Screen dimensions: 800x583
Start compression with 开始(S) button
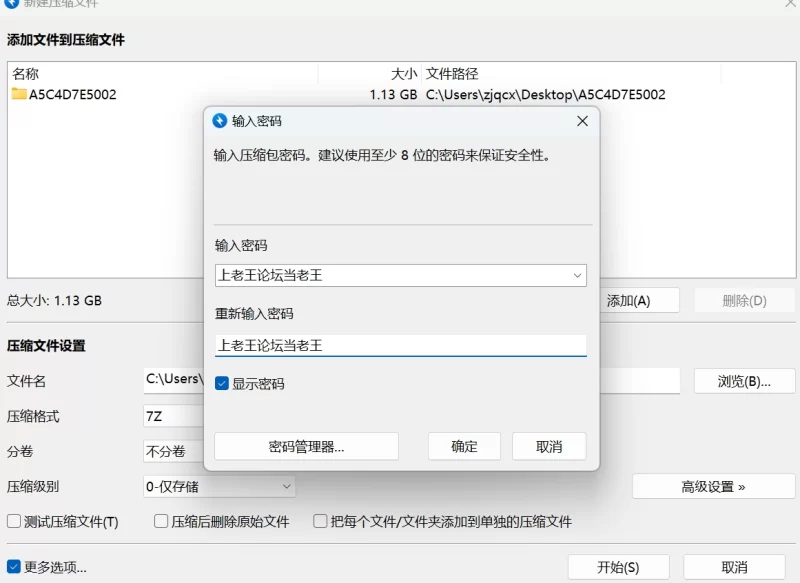click(x=618, y=568)
